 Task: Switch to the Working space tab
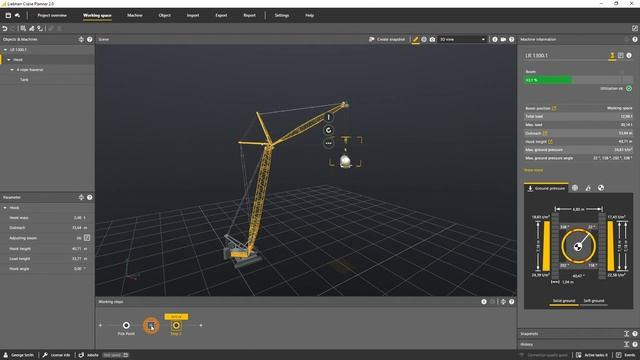click(97, 16)
